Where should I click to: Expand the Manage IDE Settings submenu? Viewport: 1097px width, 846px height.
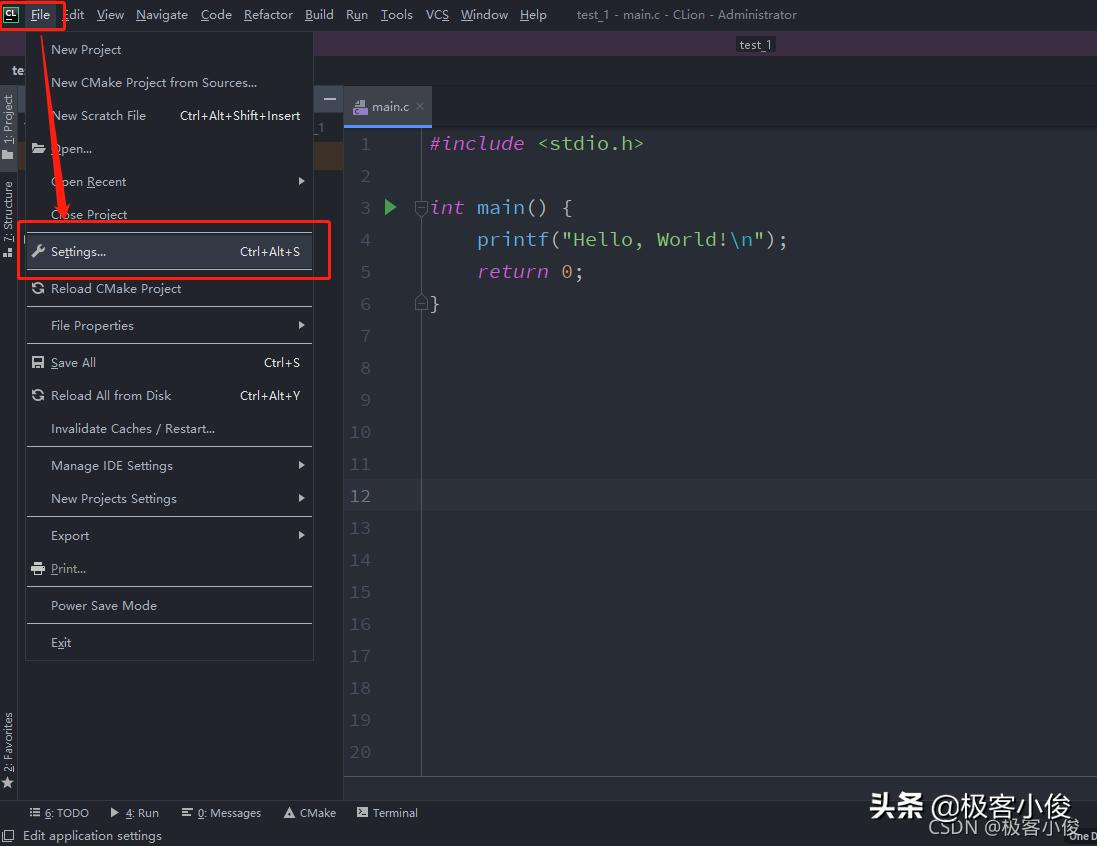pos(110,465)
